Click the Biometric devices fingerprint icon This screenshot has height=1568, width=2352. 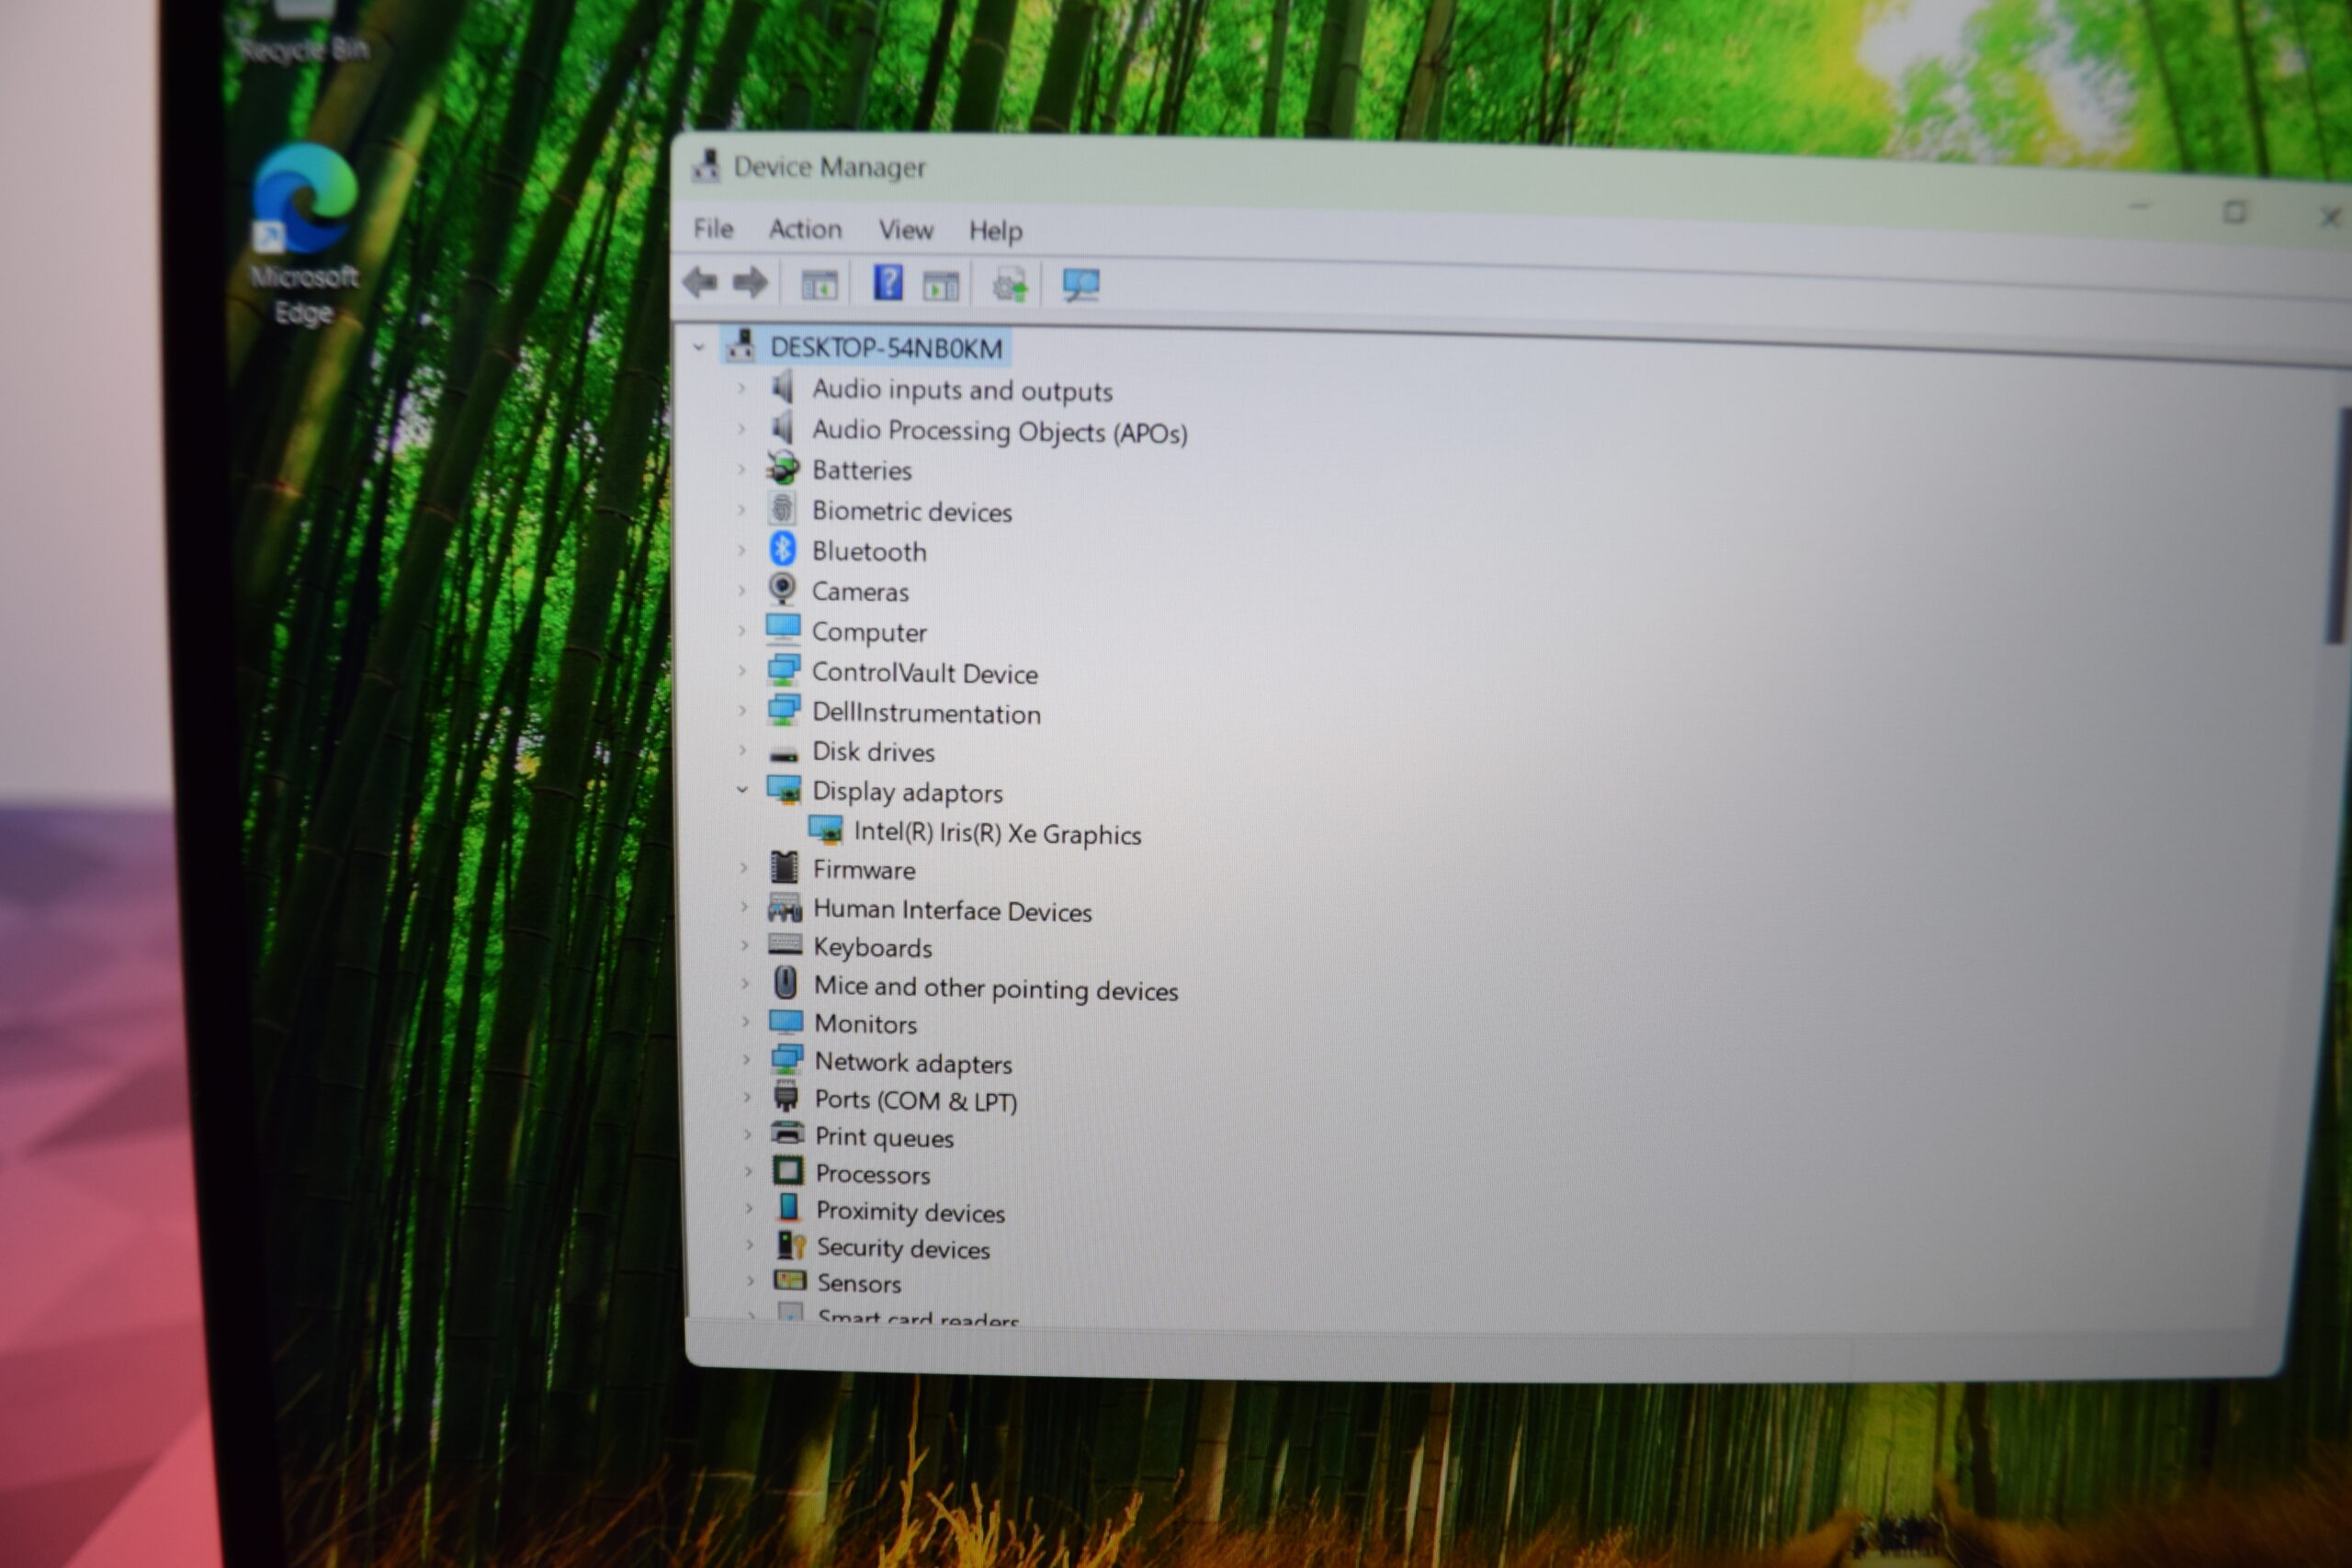(783, 509)
